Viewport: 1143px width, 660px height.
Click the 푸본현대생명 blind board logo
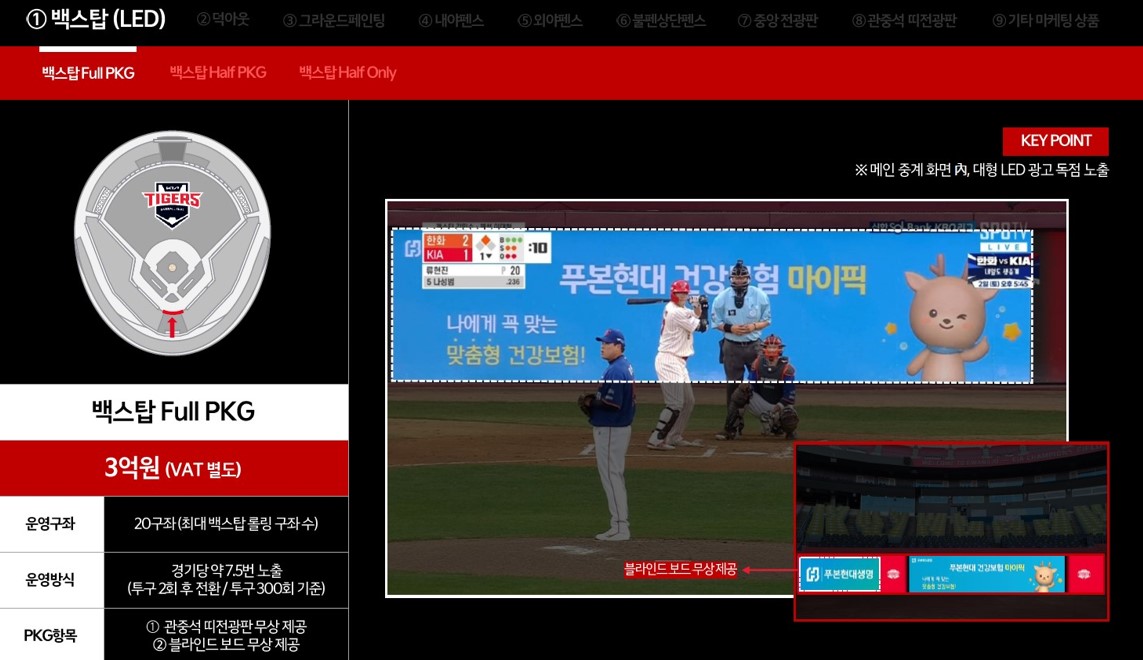[x=839, y=574]
